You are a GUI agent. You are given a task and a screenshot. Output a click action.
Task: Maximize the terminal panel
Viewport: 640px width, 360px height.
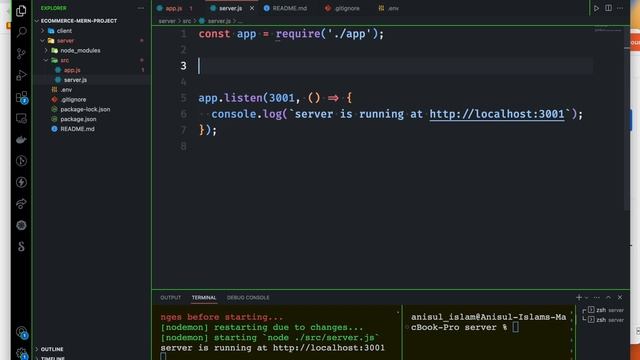608,298
